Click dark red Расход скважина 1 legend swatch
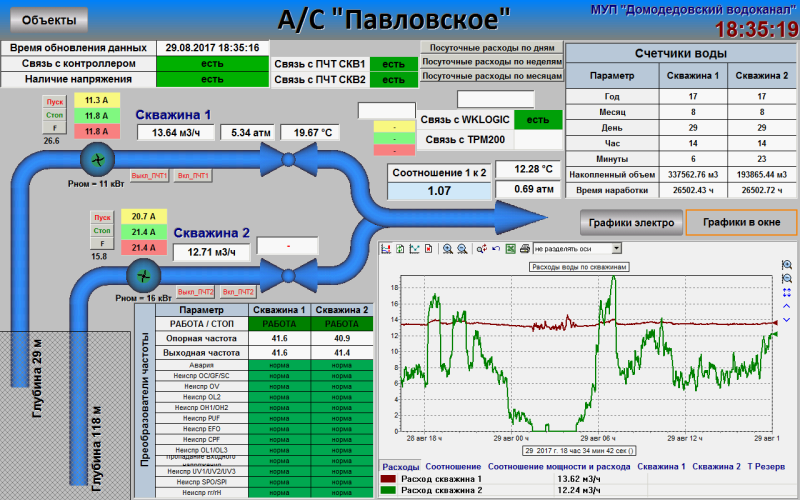This screenshot has width=800, height=500. click(388, 479)
